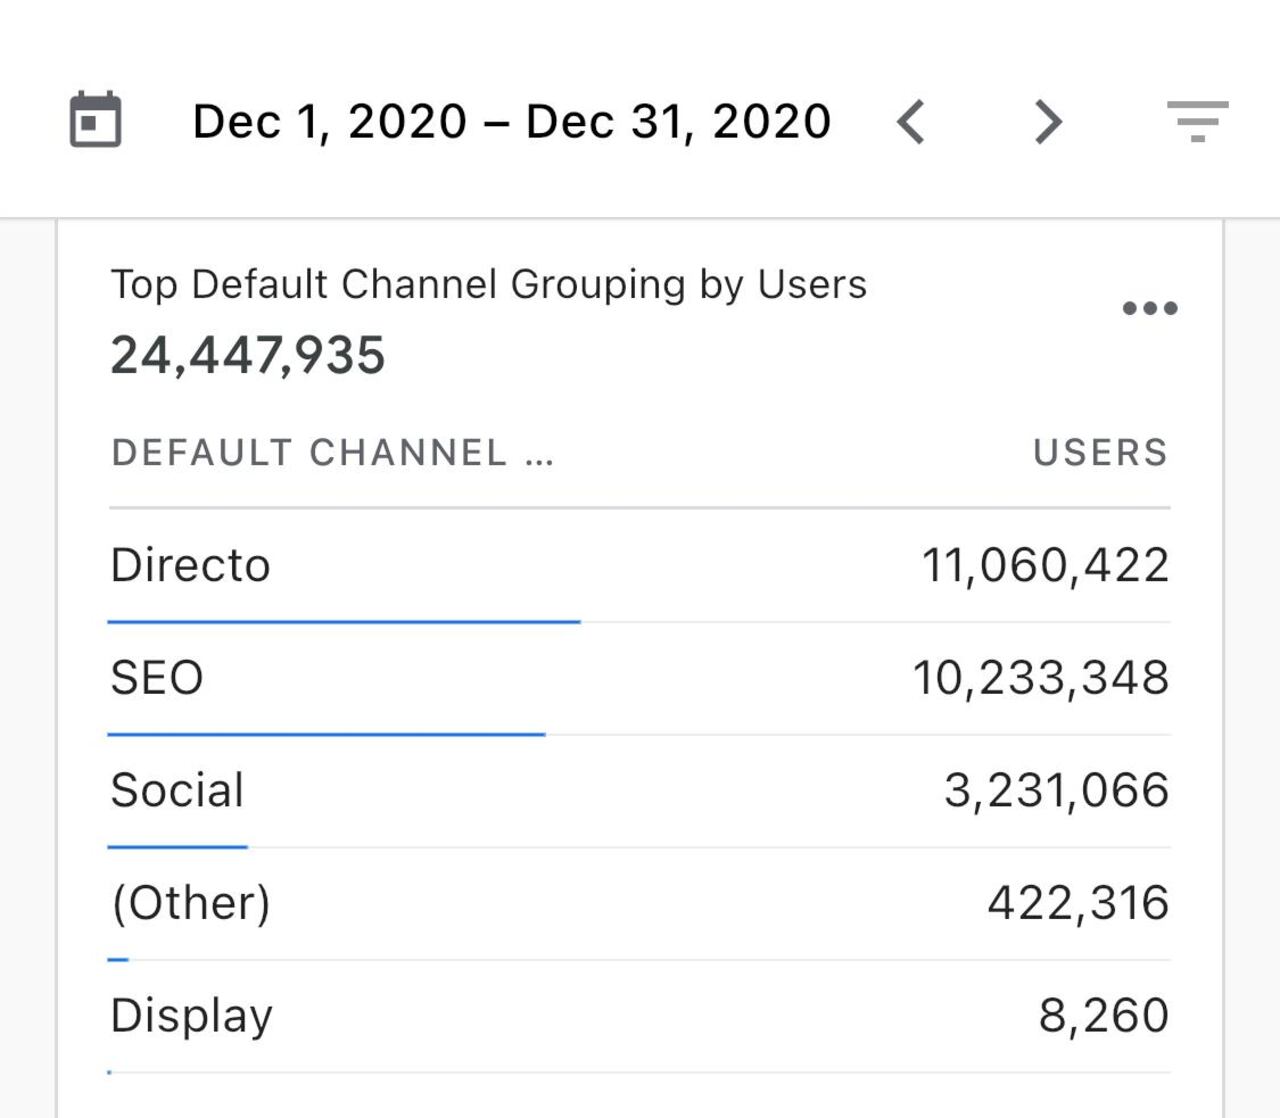This screenshot has width=1280, height=1118.
Task: Click the Top Default Channel Grouping title
Action: 489,284
